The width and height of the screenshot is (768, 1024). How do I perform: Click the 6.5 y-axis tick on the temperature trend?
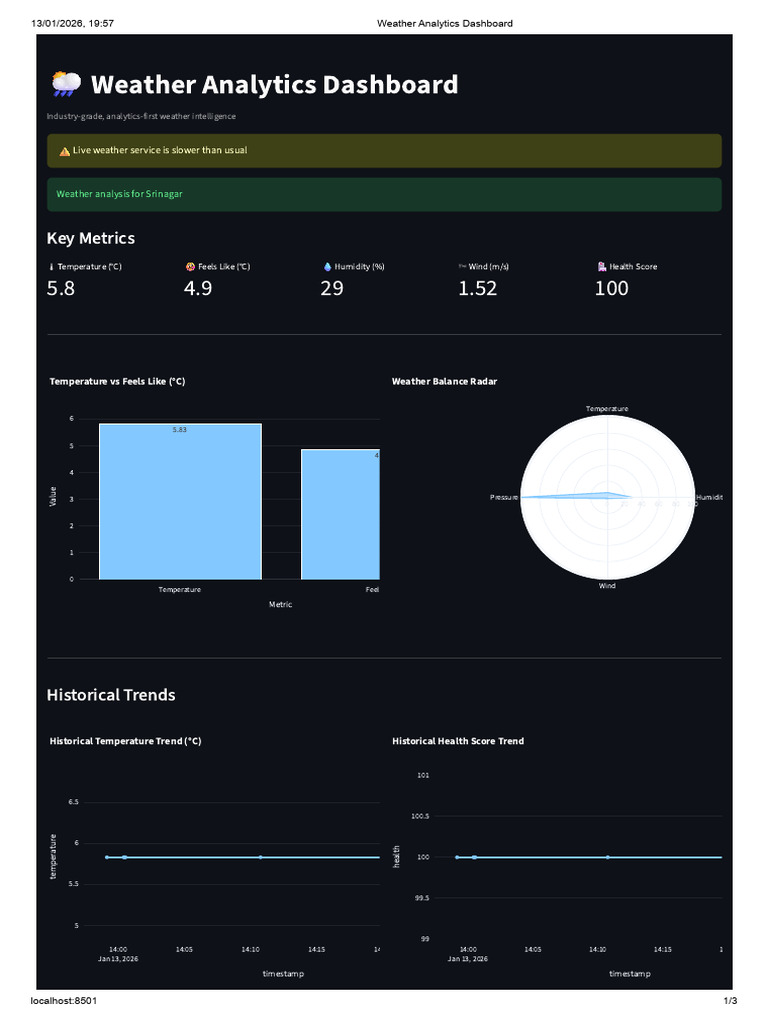pos(73,802)
